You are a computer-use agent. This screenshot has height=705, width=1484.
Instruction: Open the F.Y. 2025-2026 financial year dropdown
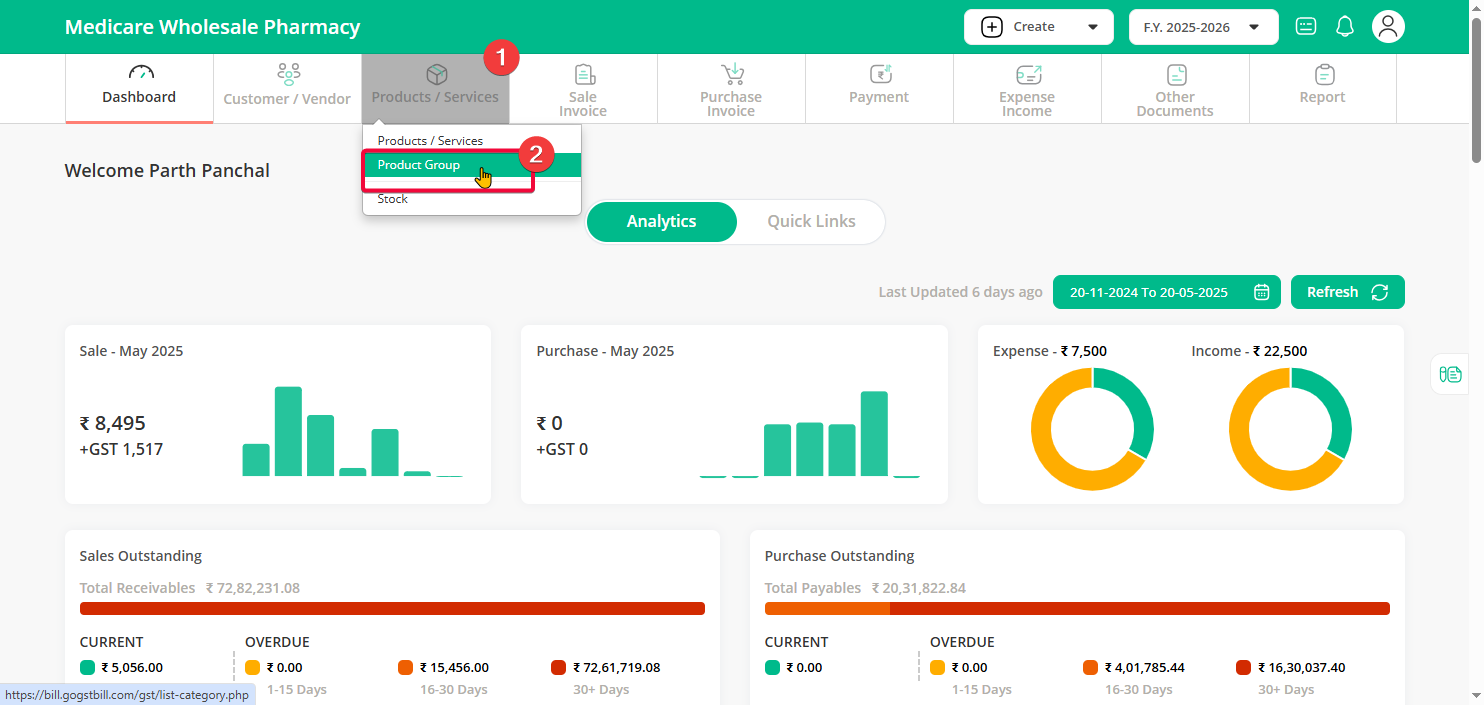click(1203, 27)
